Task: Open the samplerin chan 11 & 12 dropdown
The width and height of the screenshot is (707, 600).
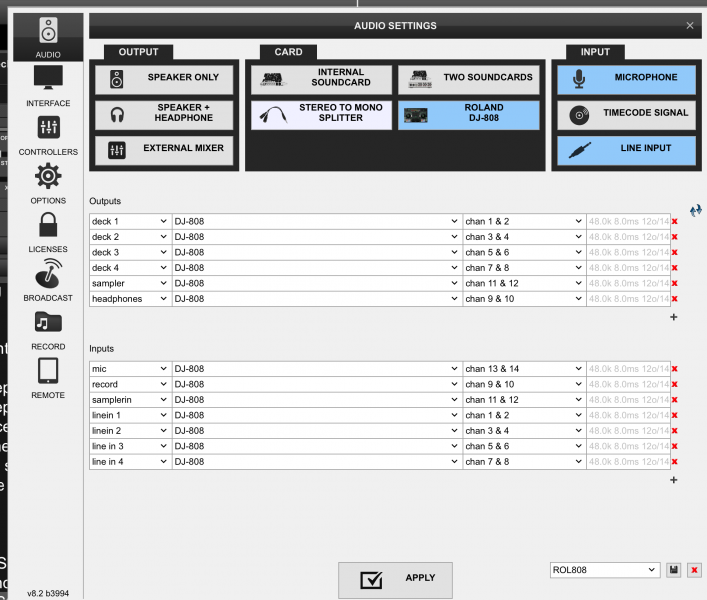Action: pyautogui.click(x=524, y=400)
